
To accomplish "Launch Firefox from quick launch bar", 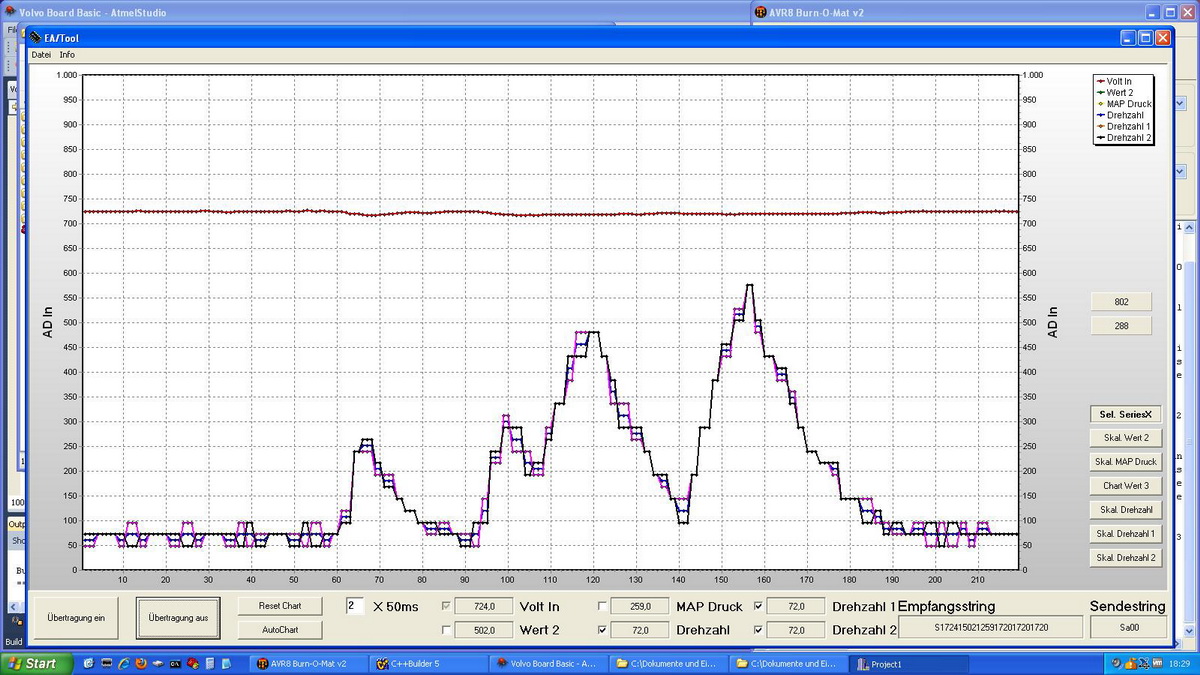I will [140, 663].
